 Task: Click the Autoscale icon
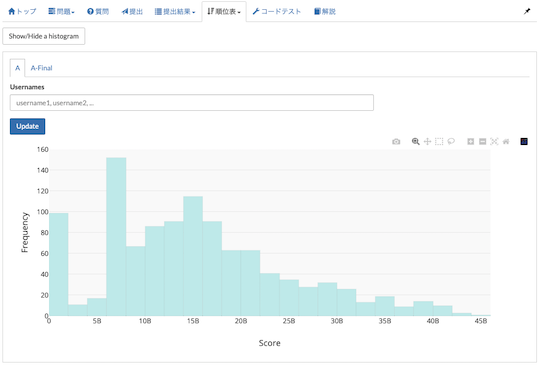tap(494, 142)
